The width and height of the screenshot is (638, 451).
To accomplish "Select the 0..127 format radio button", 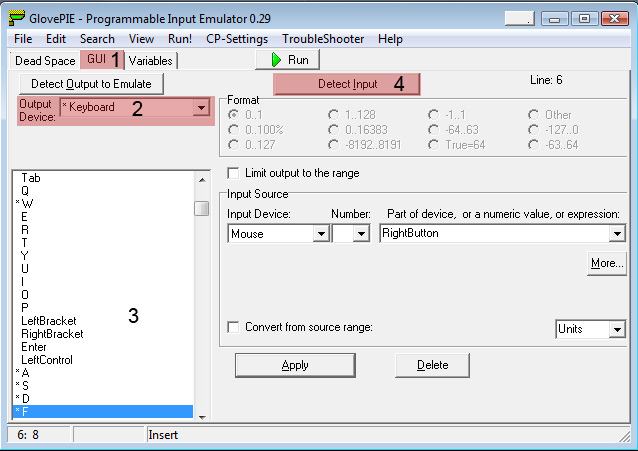I will 234,144.
